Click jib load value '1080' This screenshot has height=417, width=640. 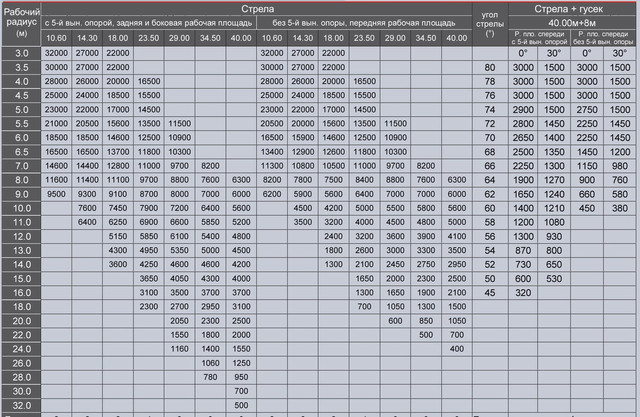554,222
